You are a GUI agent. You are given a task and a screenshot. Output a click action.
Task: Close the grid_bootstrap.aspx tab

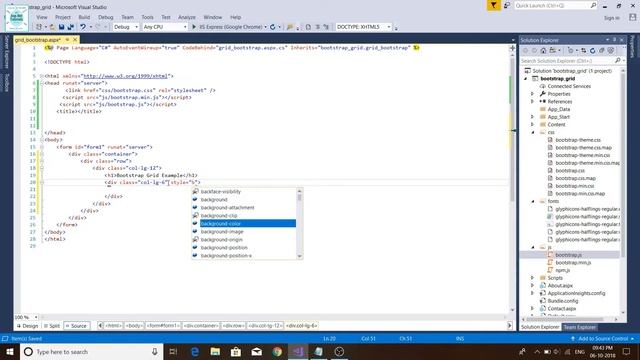(x=75, y=40)
